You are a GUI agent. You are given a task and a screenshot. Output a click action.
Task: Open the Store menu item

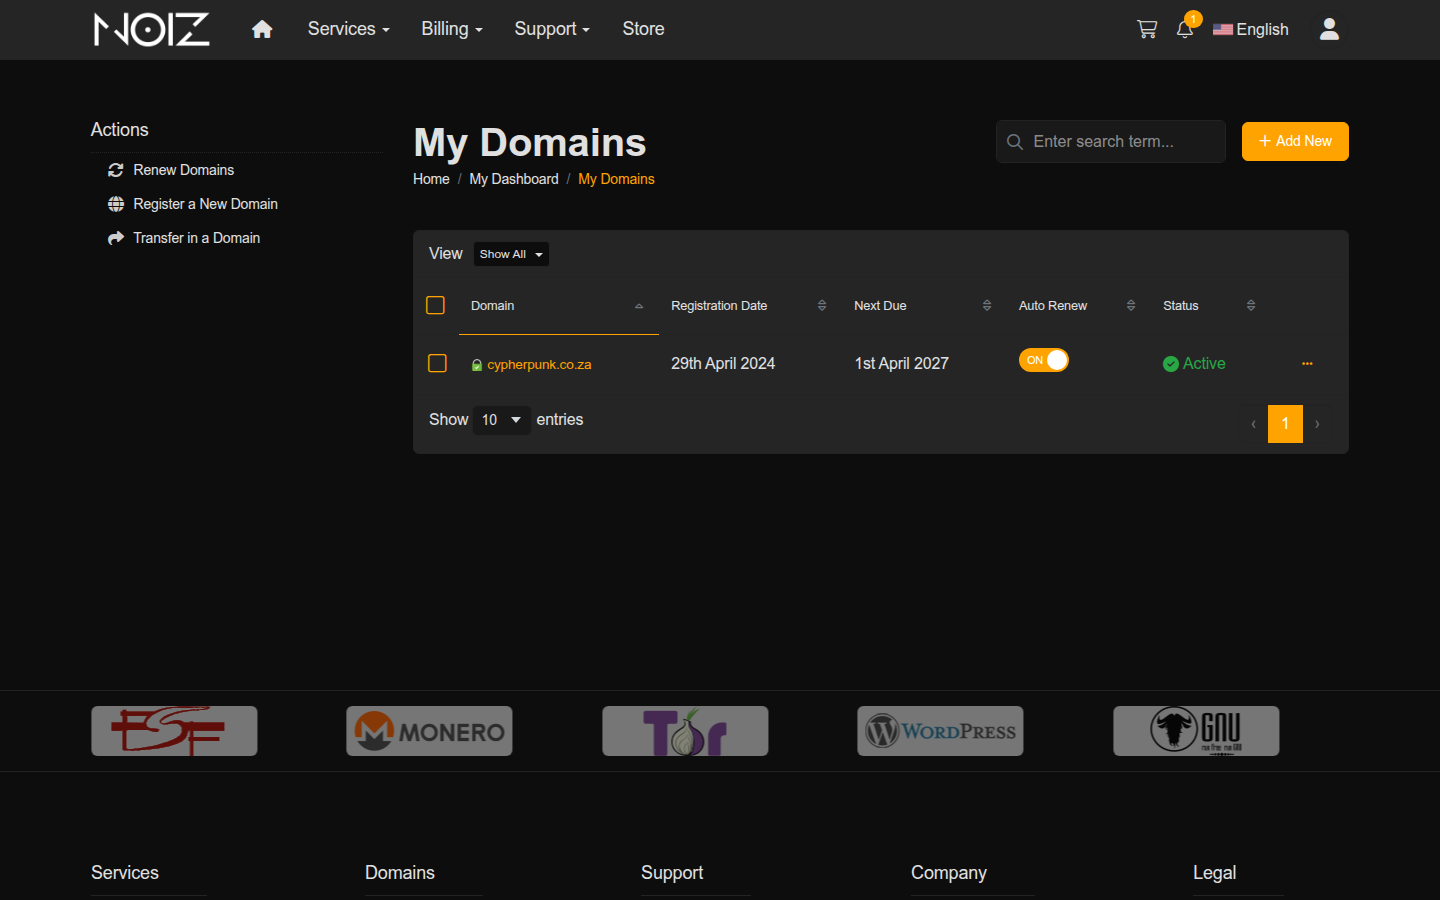tap(643, 29)
